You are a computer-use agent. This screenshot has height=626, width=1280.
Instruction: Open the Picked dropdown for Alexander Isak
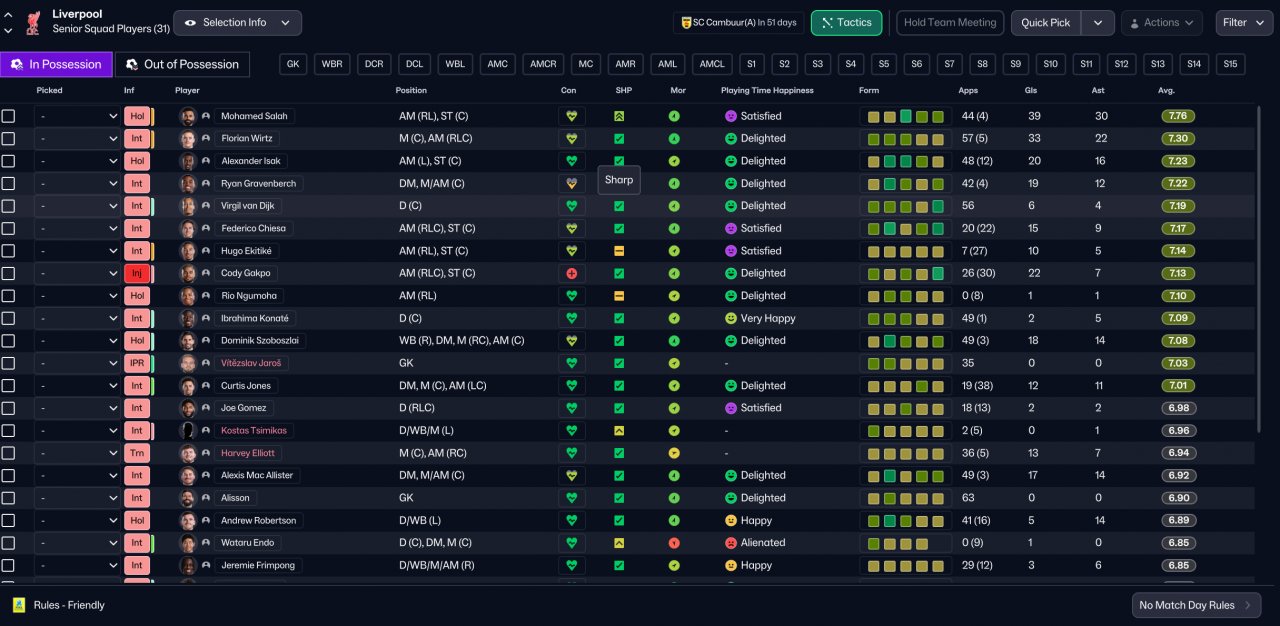point(77,161)
